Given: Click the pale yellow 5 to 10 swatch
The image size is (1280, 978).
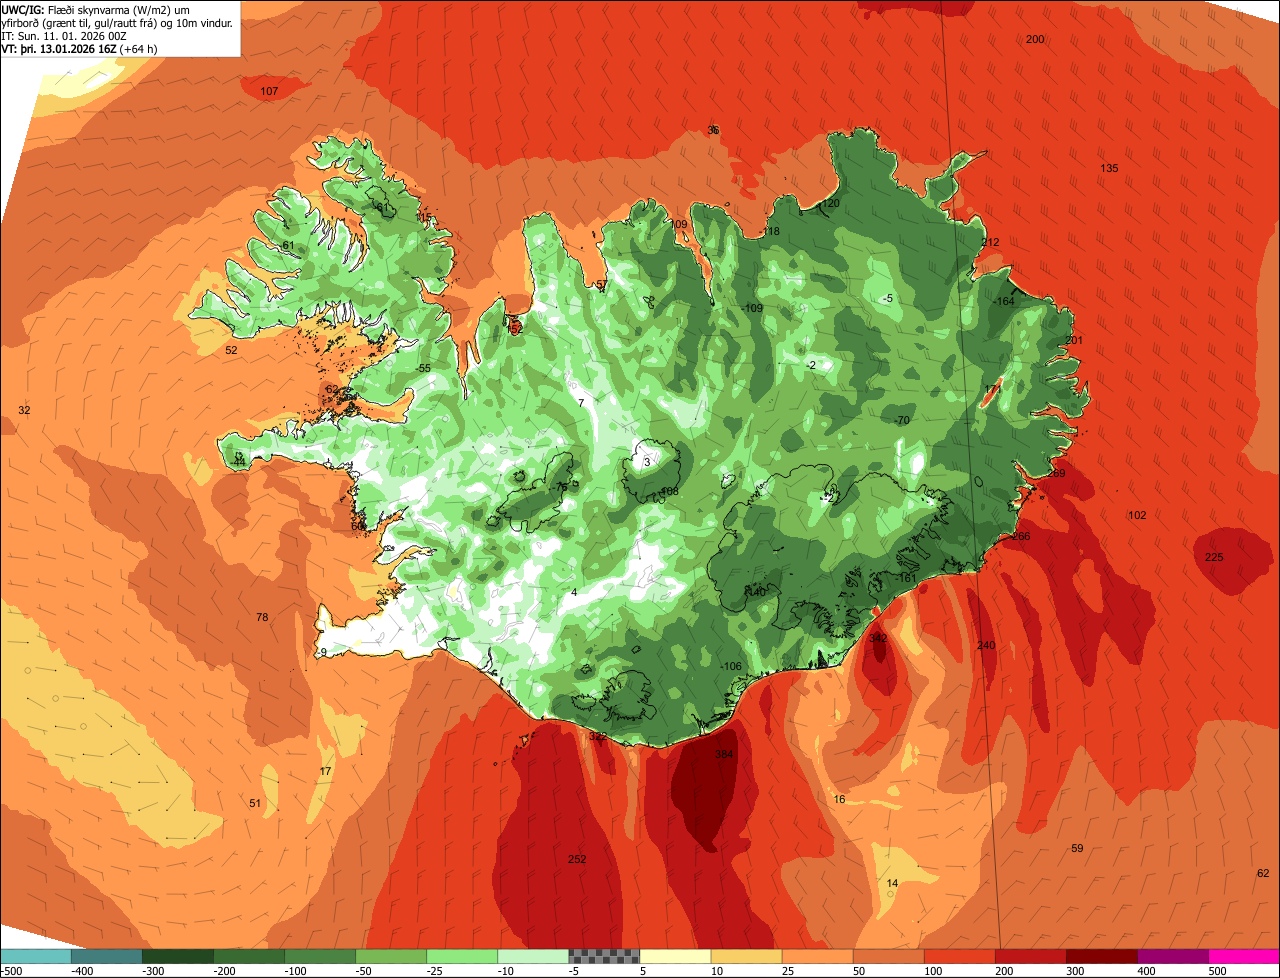Looking at the screenshot, I should [675, 955].
